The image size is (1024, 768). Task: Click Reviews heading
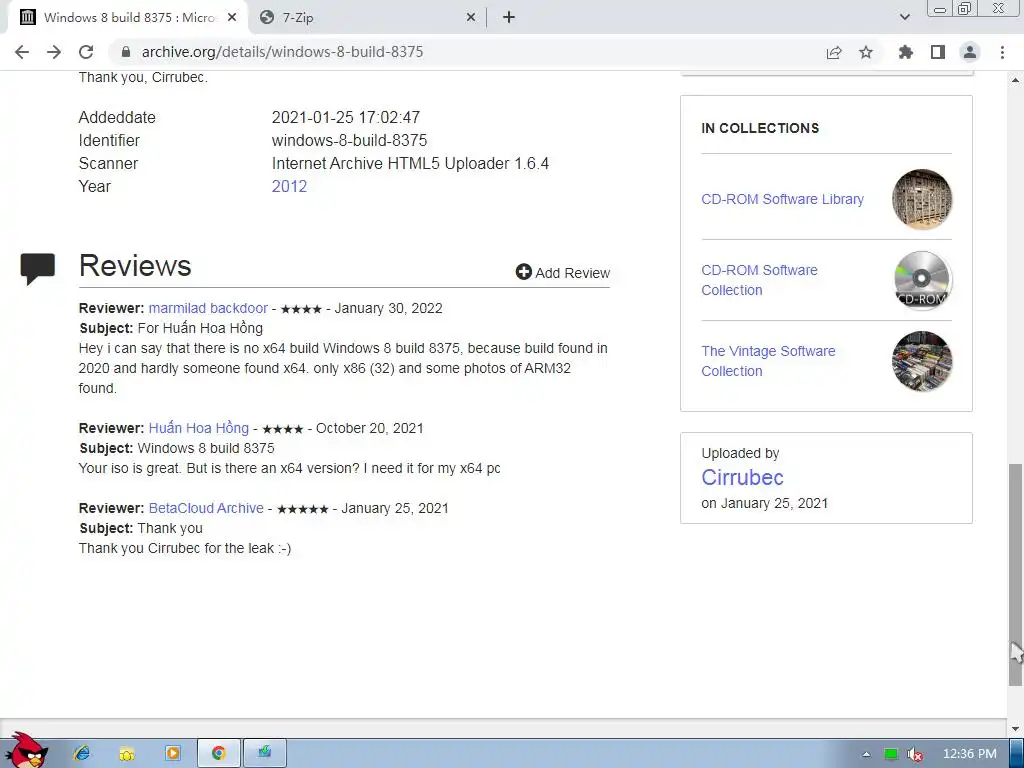coord(135,266)
